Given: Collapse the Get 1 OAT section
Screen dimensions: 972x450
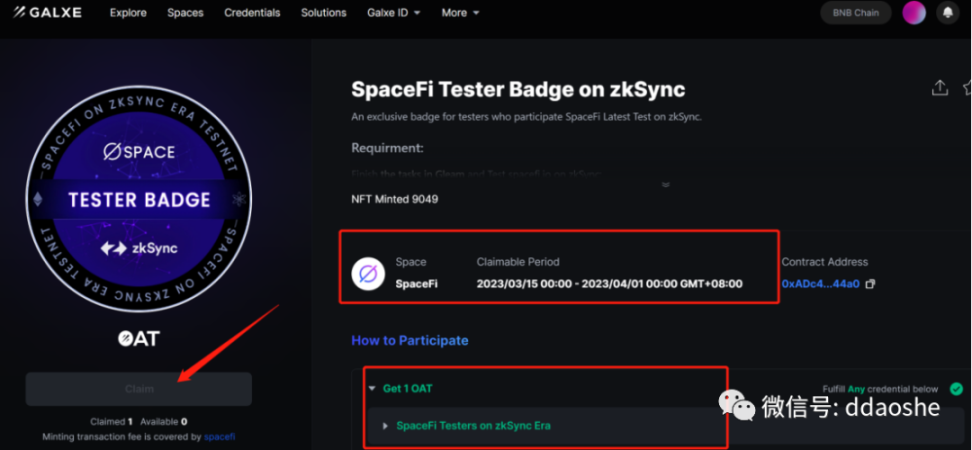Looking at the screenshot, I should (372, 388).
